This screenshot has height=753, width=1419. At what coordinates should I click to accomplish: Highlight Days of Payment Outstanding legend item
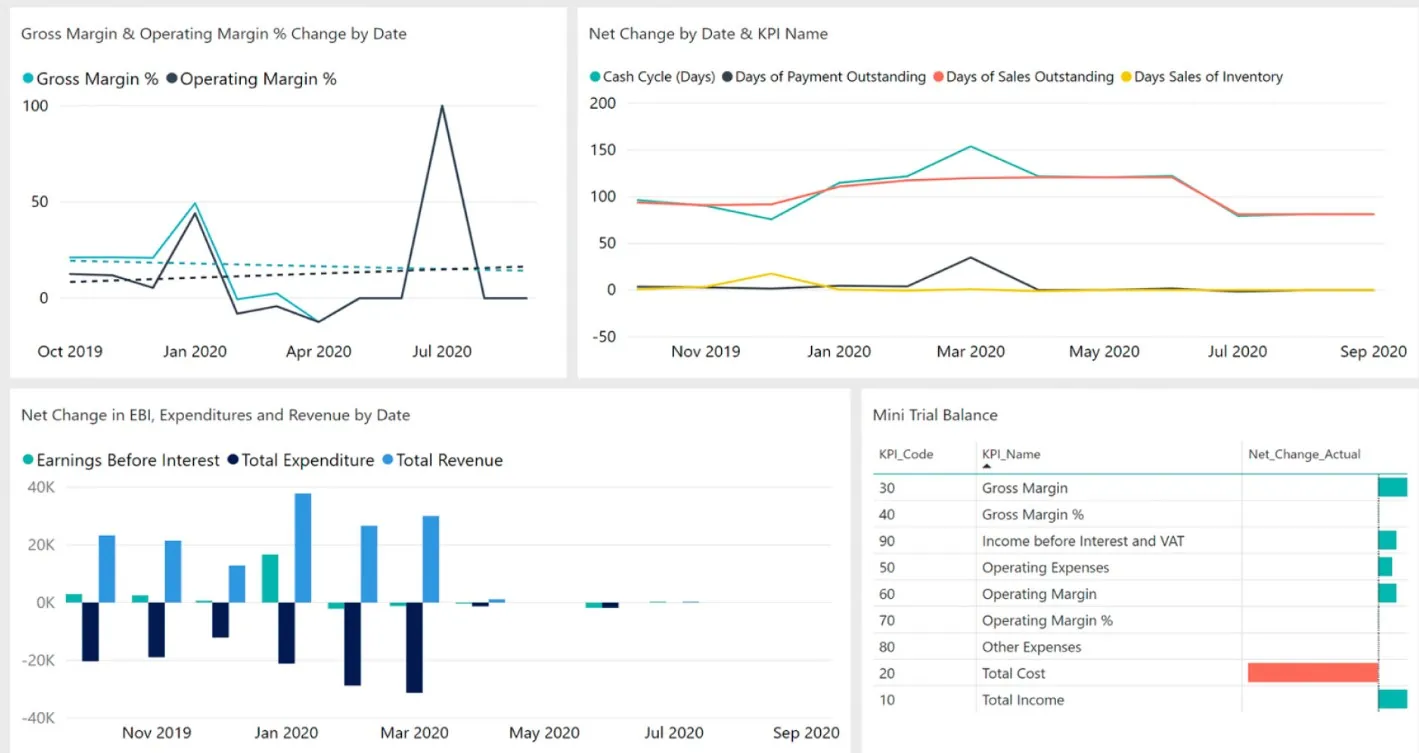click(x=824, y=77)
